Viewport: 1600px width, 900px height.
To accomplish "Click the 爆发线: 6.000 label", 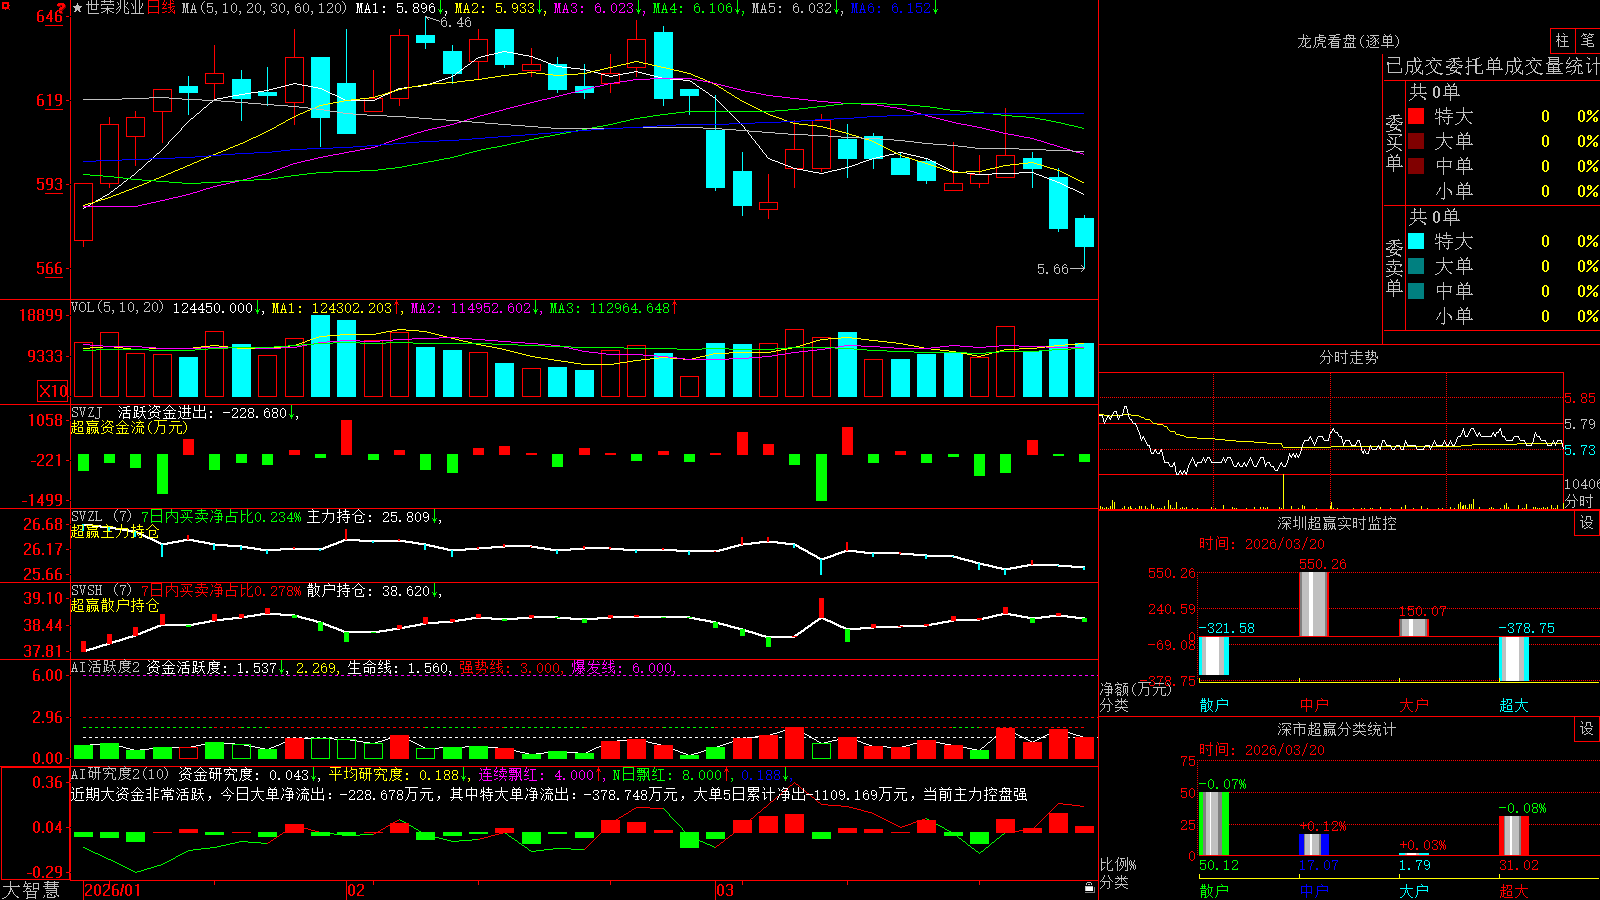I will 622,668.
